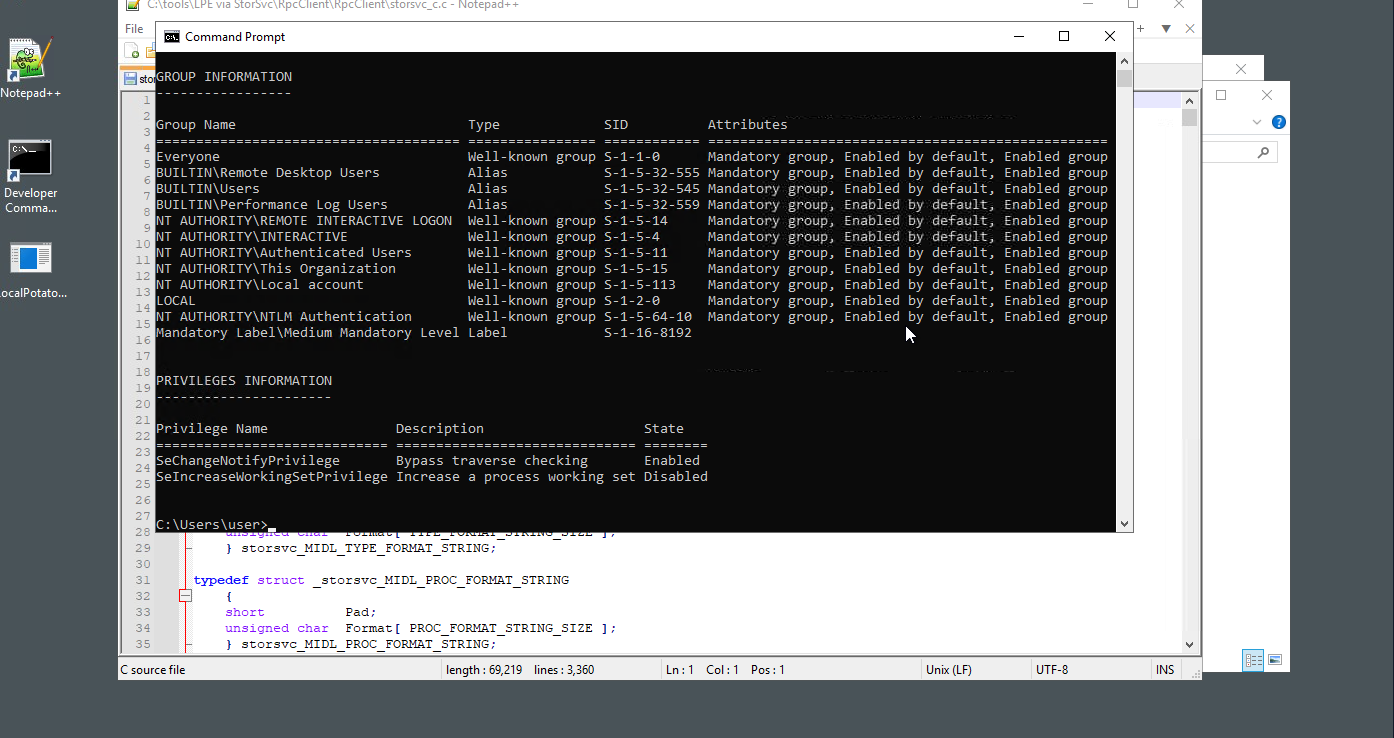Click Command Prompt scrollbar up arrow
This screenshot has width=1394, height=738.
pyautogui.click(x=1124, y=60)
